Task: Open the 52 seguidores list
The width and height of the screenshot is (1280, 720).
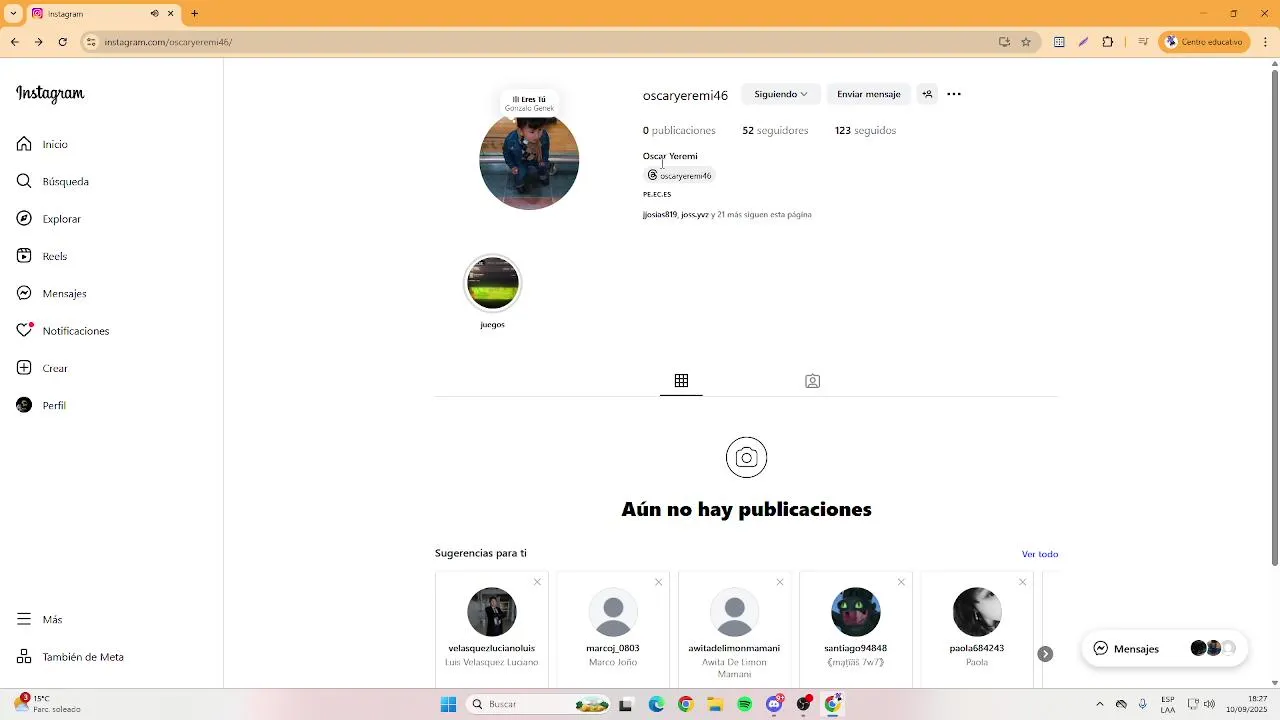Action: coord(775,131)
